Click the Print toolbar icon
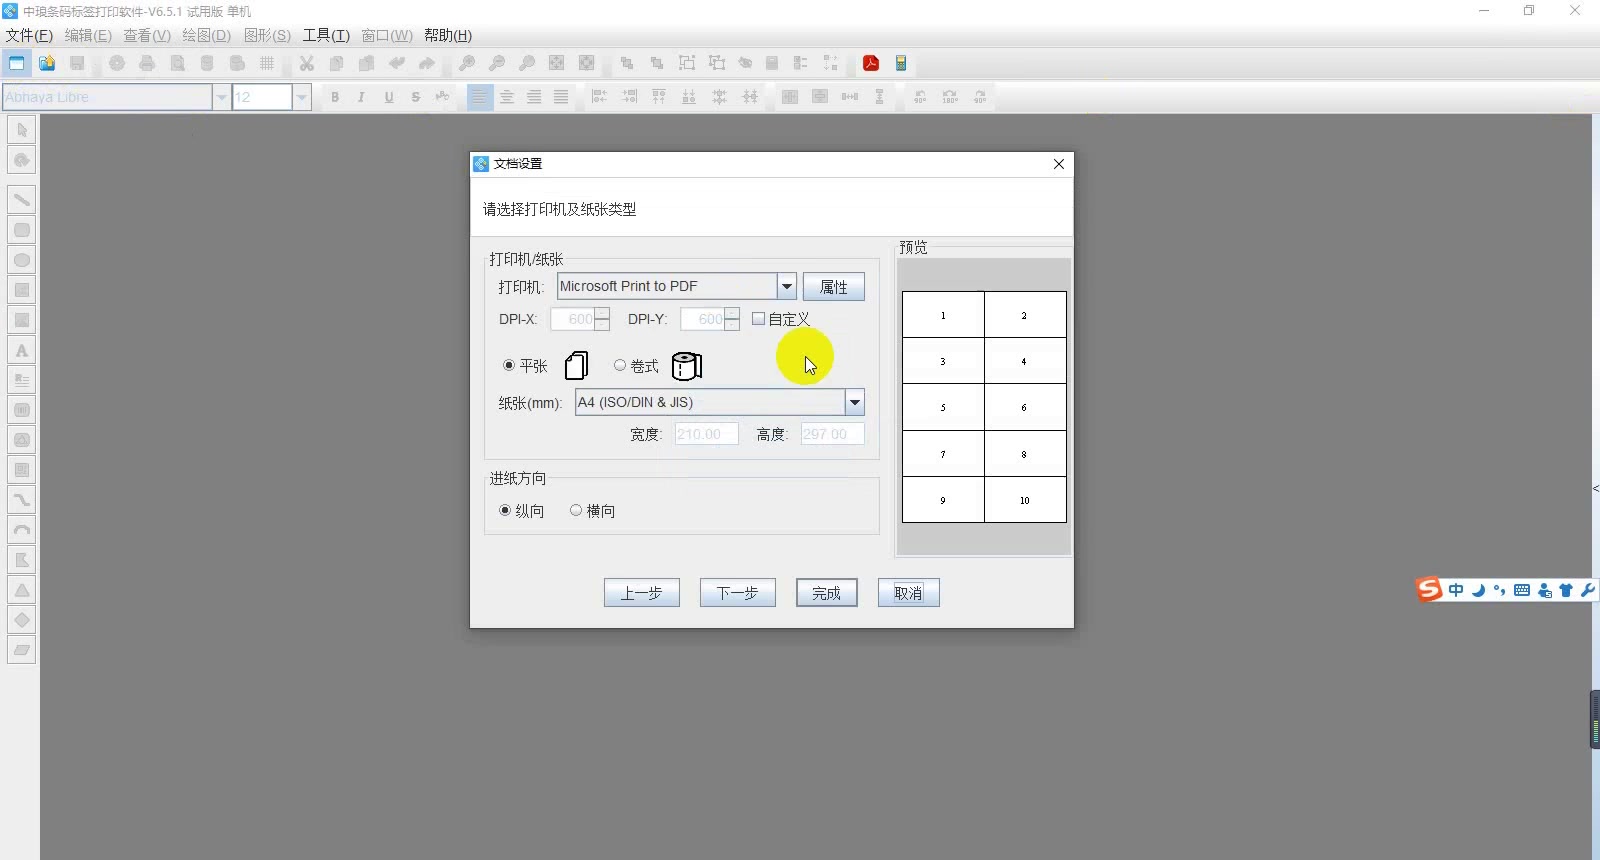The width and height of the screenshot is (1600, 860). [147, 63]
